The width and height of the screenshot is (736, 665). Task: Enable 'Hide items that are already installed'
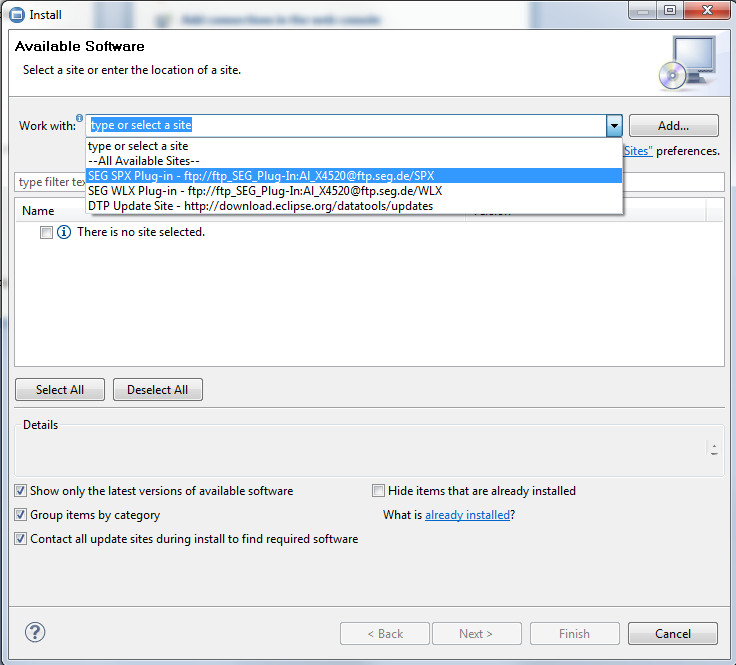[x=378, y=491]
